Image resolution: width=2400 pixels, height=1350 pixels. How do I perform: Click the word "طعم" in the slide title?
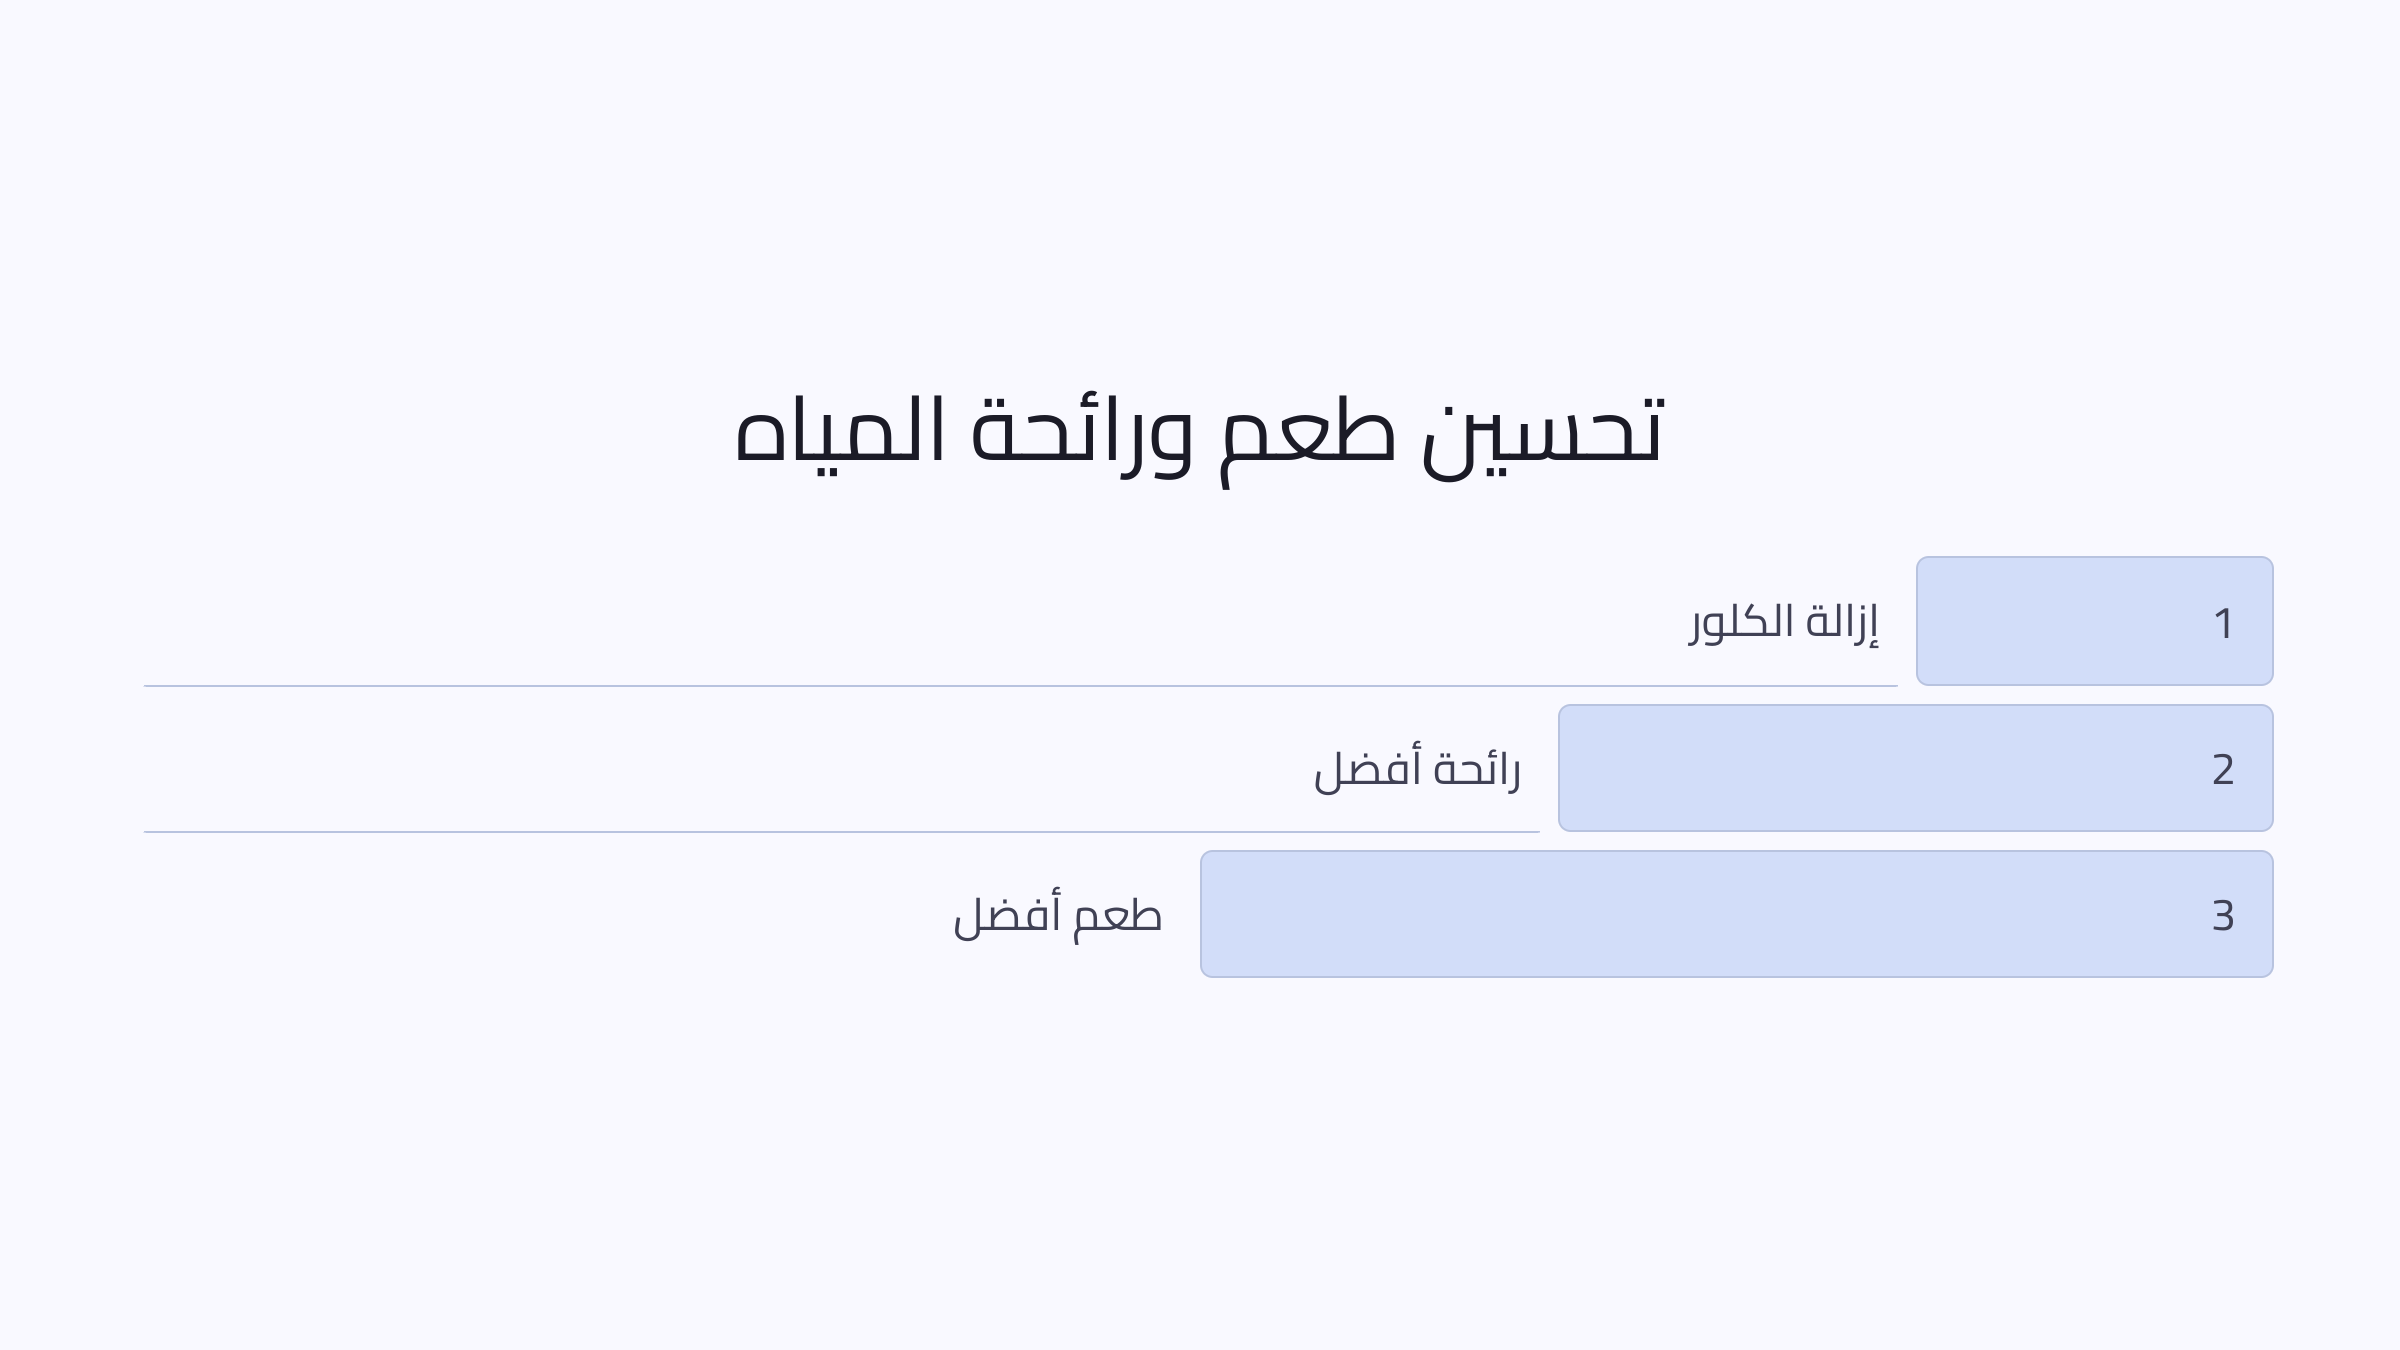[x=1308, y=432]
